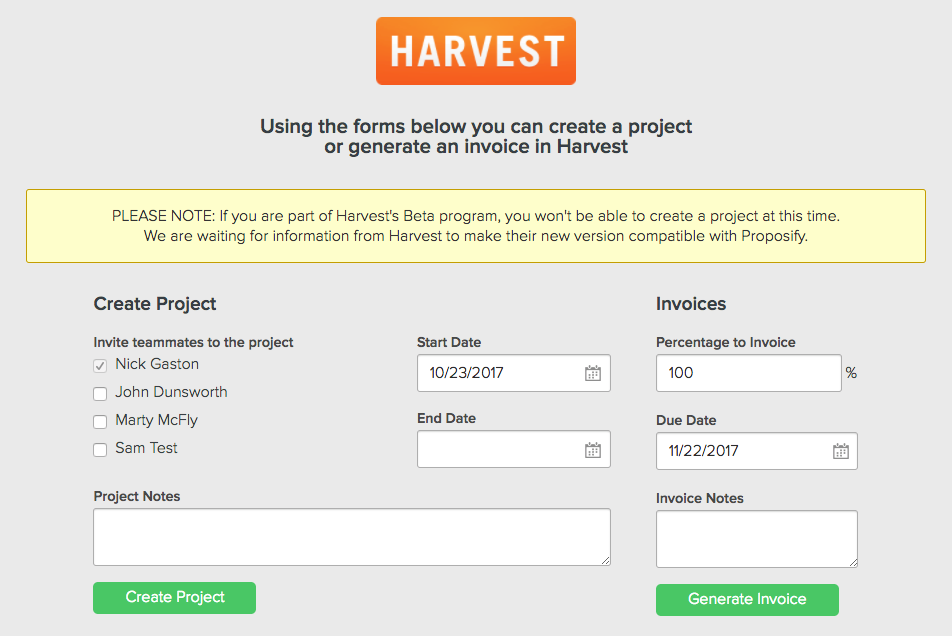Check the Marty McFly checkbox
This screenshot has width=952, height=636.
100,422
